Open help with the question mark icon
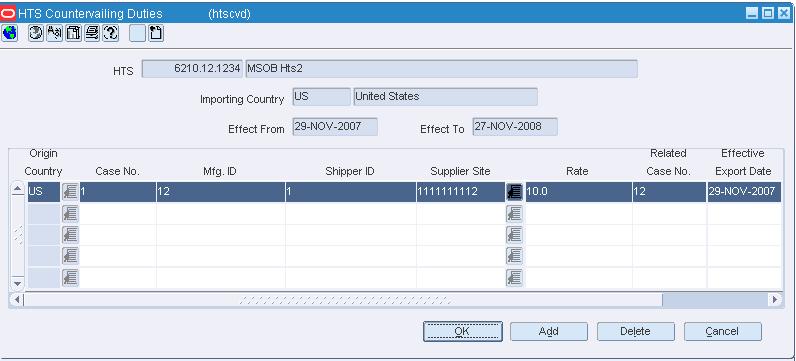The height and width of the screenshot is (361, 796). 111,33
